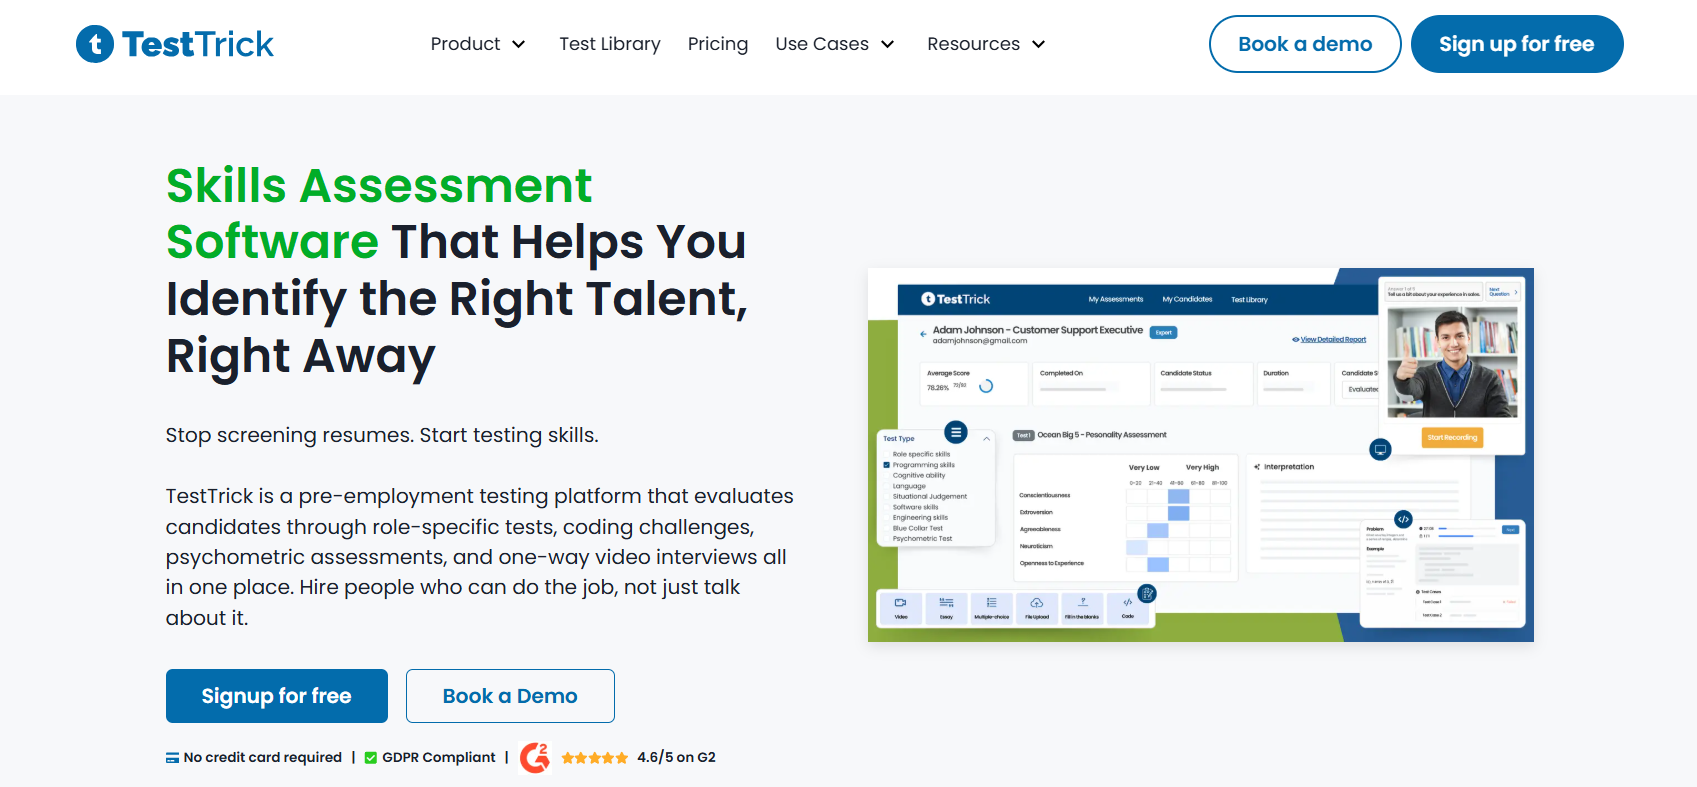Click 'Next Question' in the video card
The height and width of the screenshot is (787, 1697).
tap(1503, 292)
